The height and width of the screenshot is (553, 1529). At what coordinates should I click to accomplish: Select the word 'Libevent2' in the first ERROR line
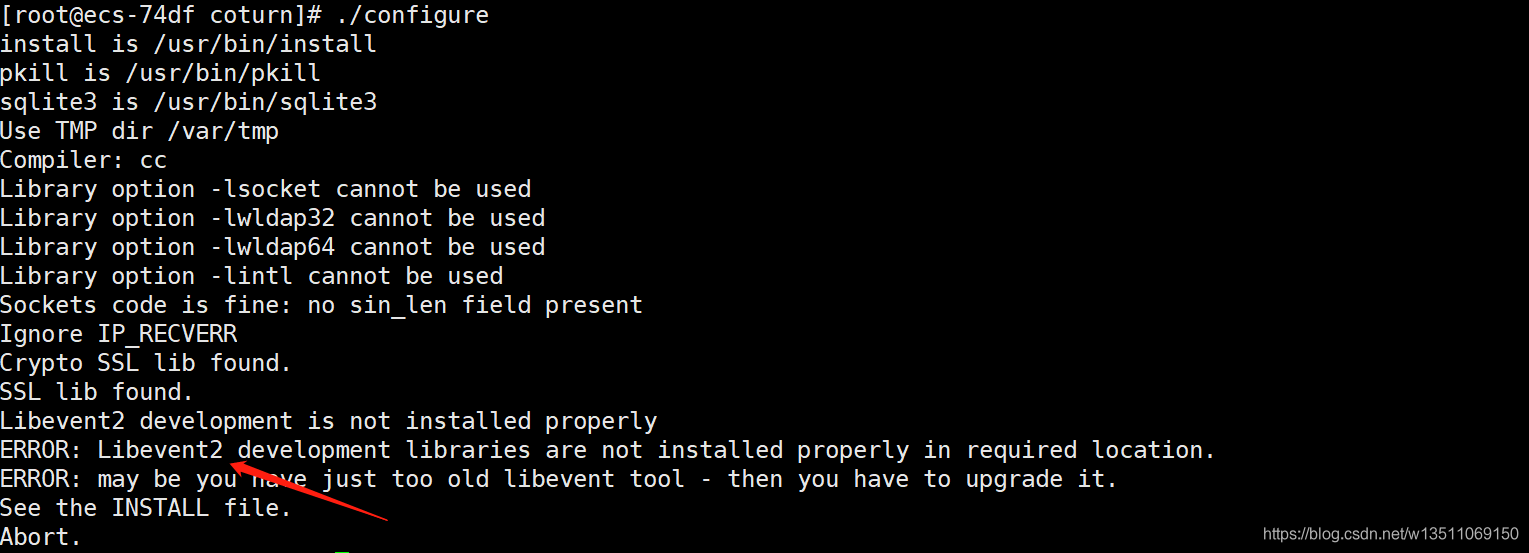tap(160, 450)
